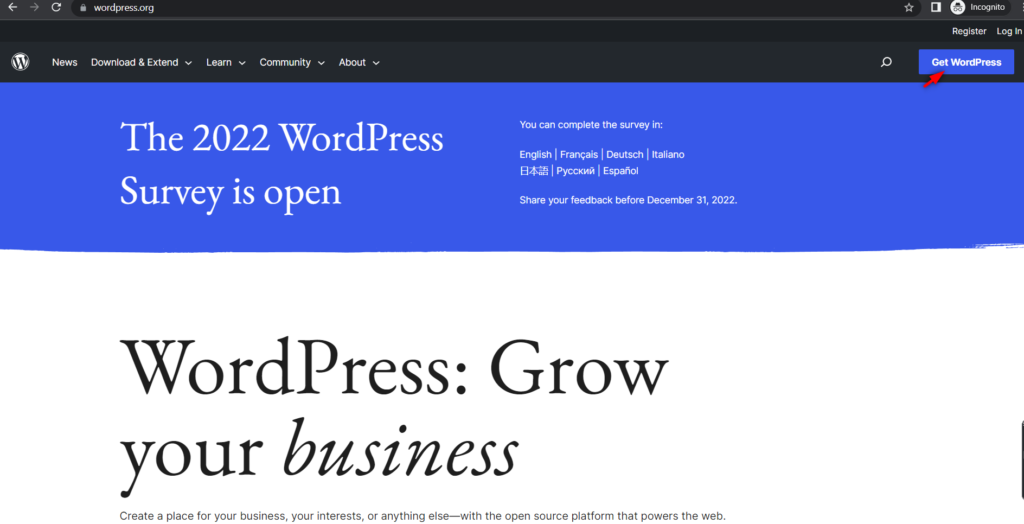Viewport: 1024px width, 524px height.
Task: Open the 日本語 survey link
Action: point(534,171)
